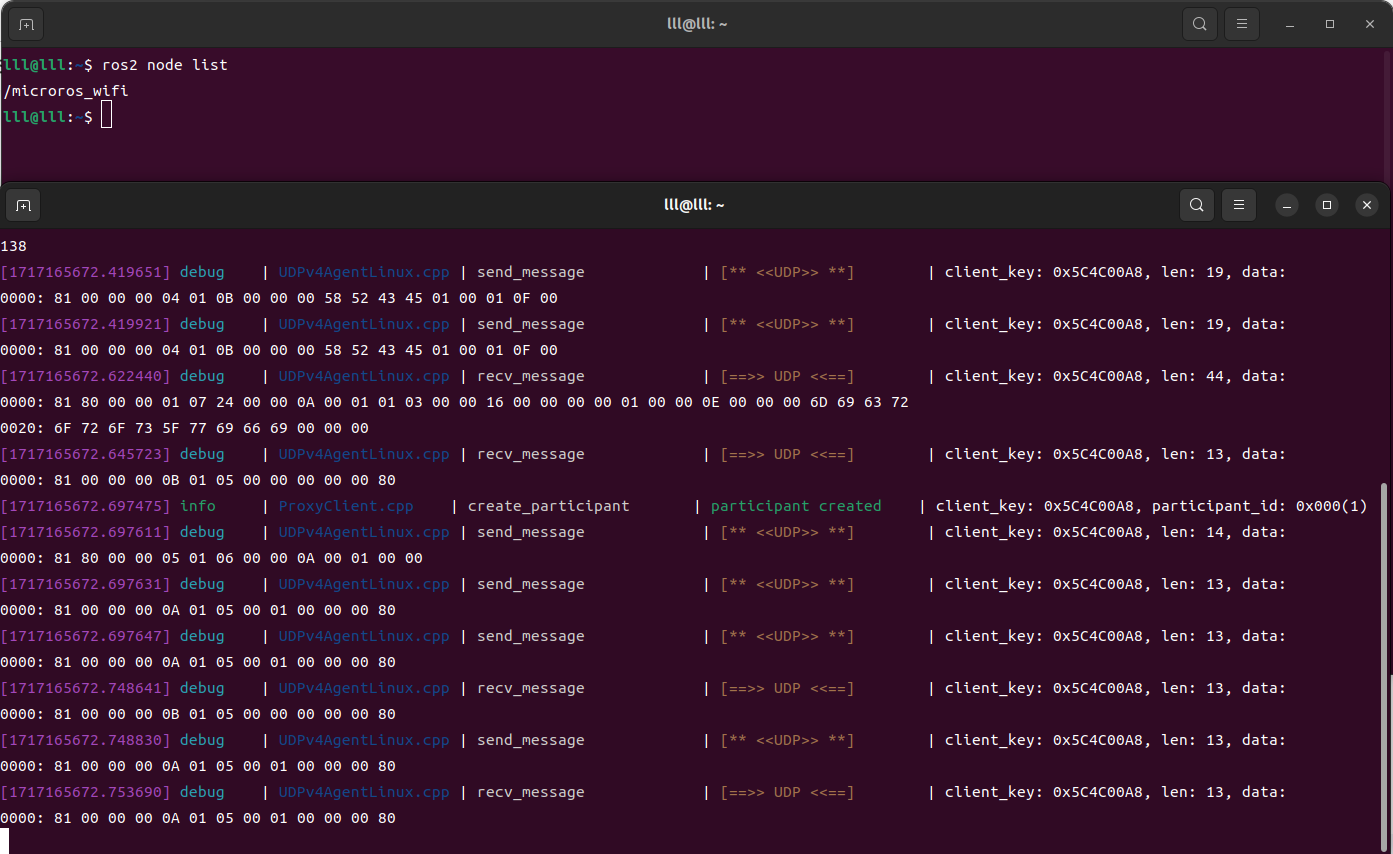The width and height of the screenshot is (1393, 854).
Task: Click 'create_participant' function name
Action: pos(549,506)
